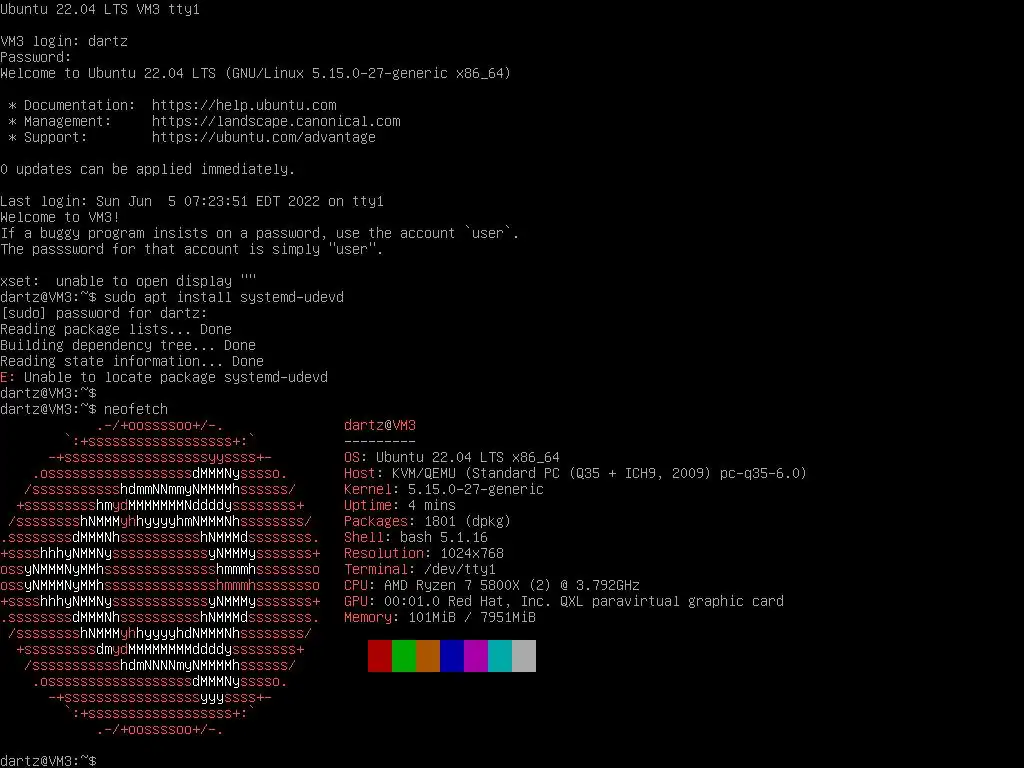Click the 'Packages: 1801 (dpkg)' line

coord(428,521)
